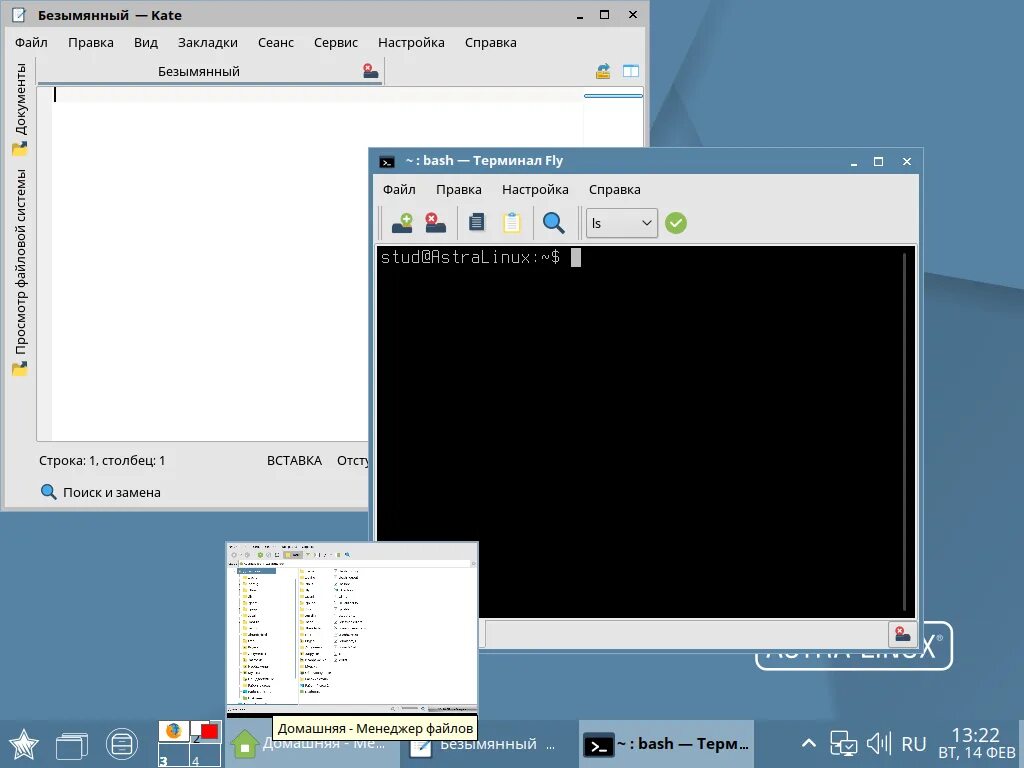Image resolution: width=1024 pixels, height=768 pixels.
Task: Open Просмотр файловой системы side panel in Kate
Action: pos(20,272)
